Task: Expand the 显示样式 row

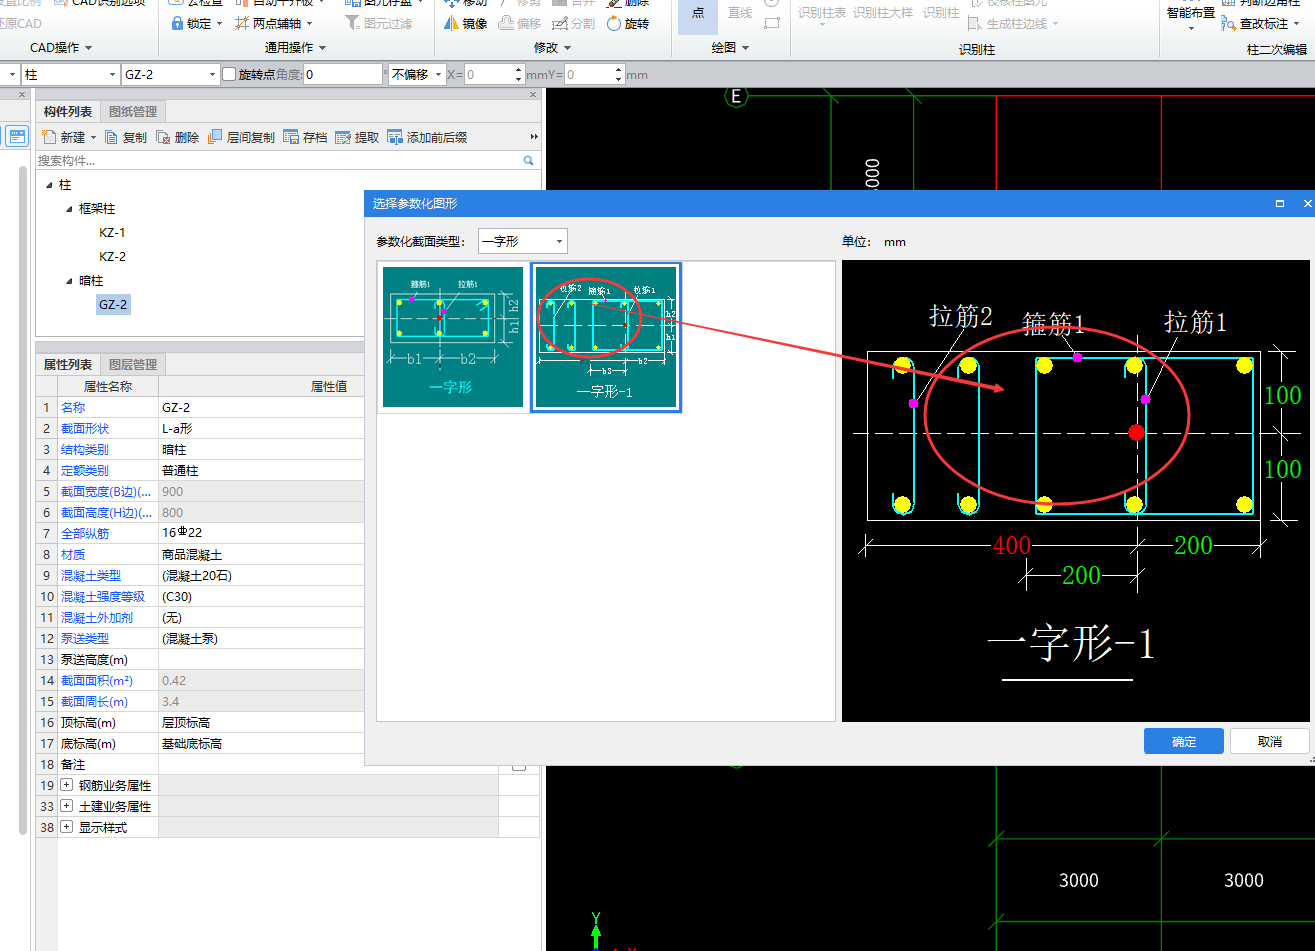Action: tap(67, 827)
